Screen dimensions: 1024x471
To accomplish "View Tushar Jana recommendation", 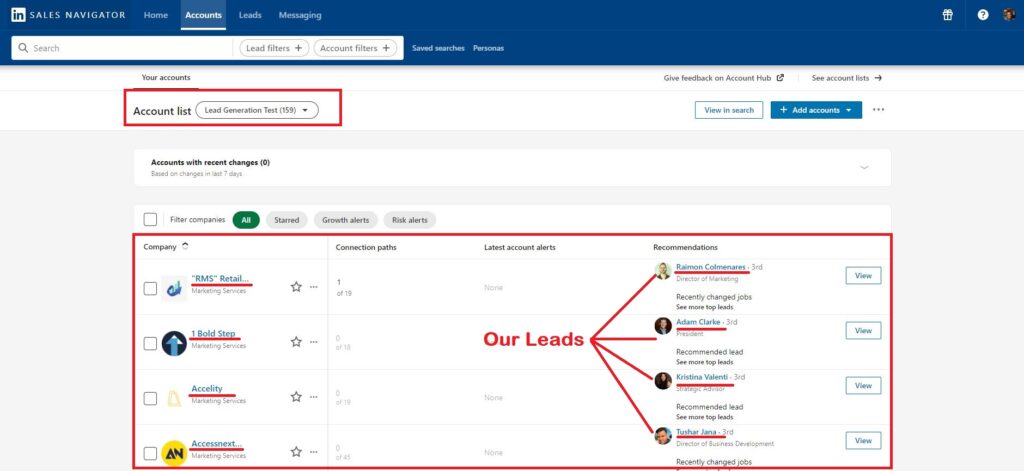I will click(x=863, y=440).
